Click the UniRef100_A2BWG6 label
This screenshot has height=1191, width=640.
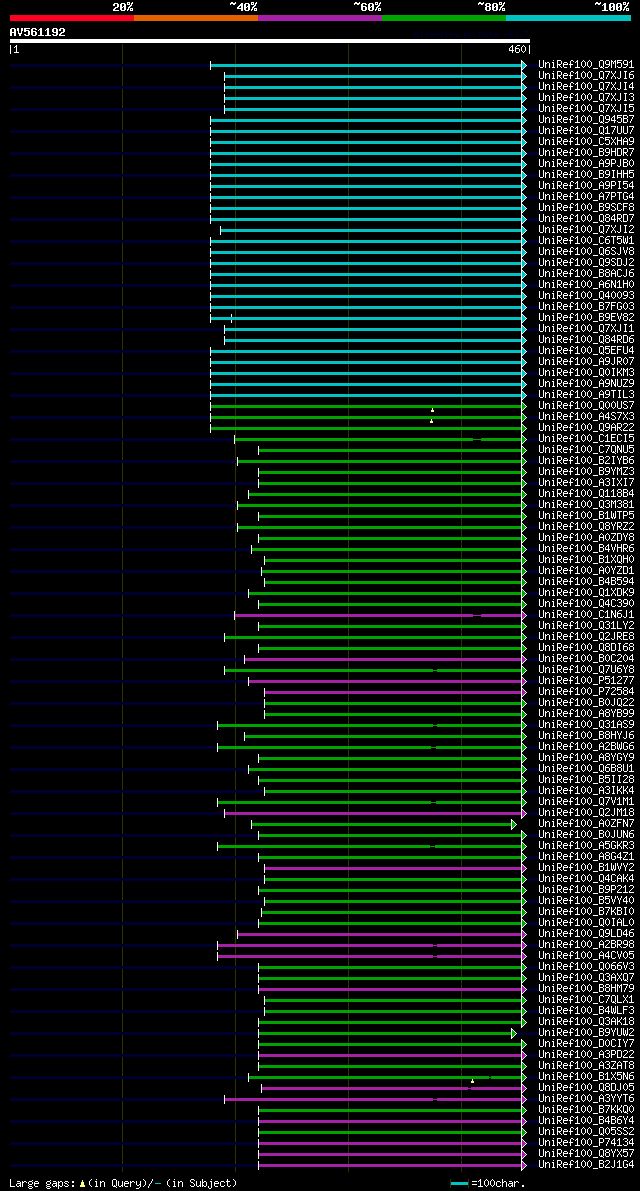[586, 747]
